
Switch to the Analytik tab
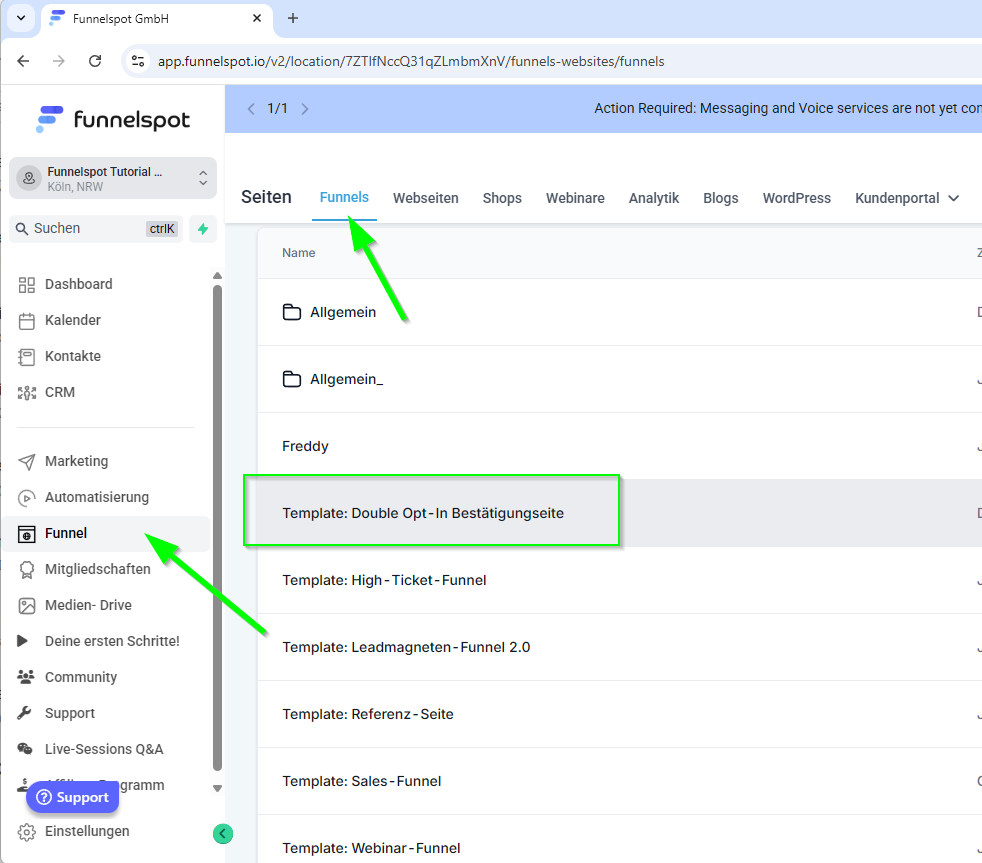point(654,199)
